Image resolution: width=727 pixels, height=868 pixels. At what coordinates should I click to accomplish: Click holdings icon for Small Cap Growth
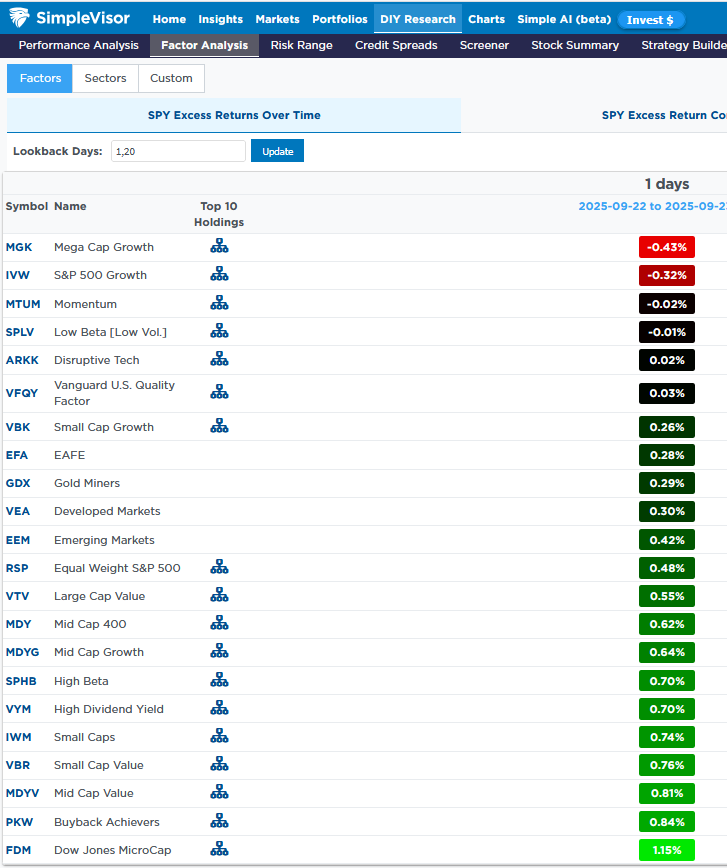(x=219, y=426)
